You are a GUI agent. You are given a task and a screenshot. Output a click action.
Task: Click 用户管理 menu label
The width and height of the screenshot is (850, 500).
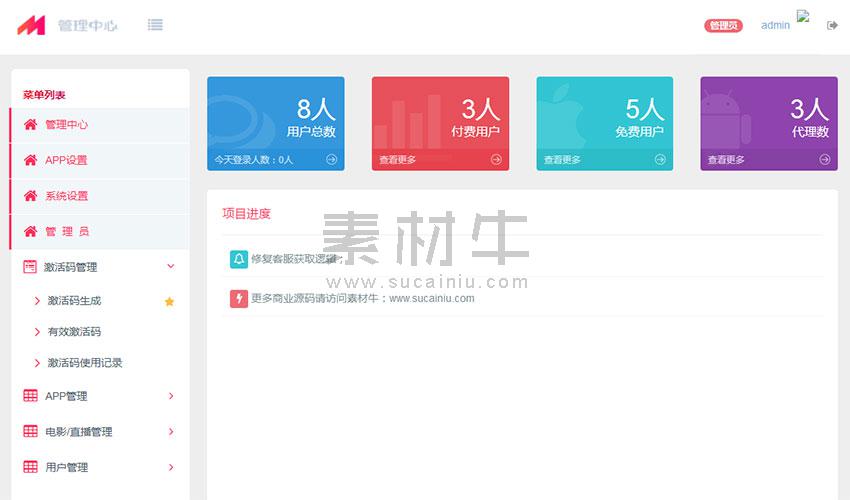pos(66,467)
